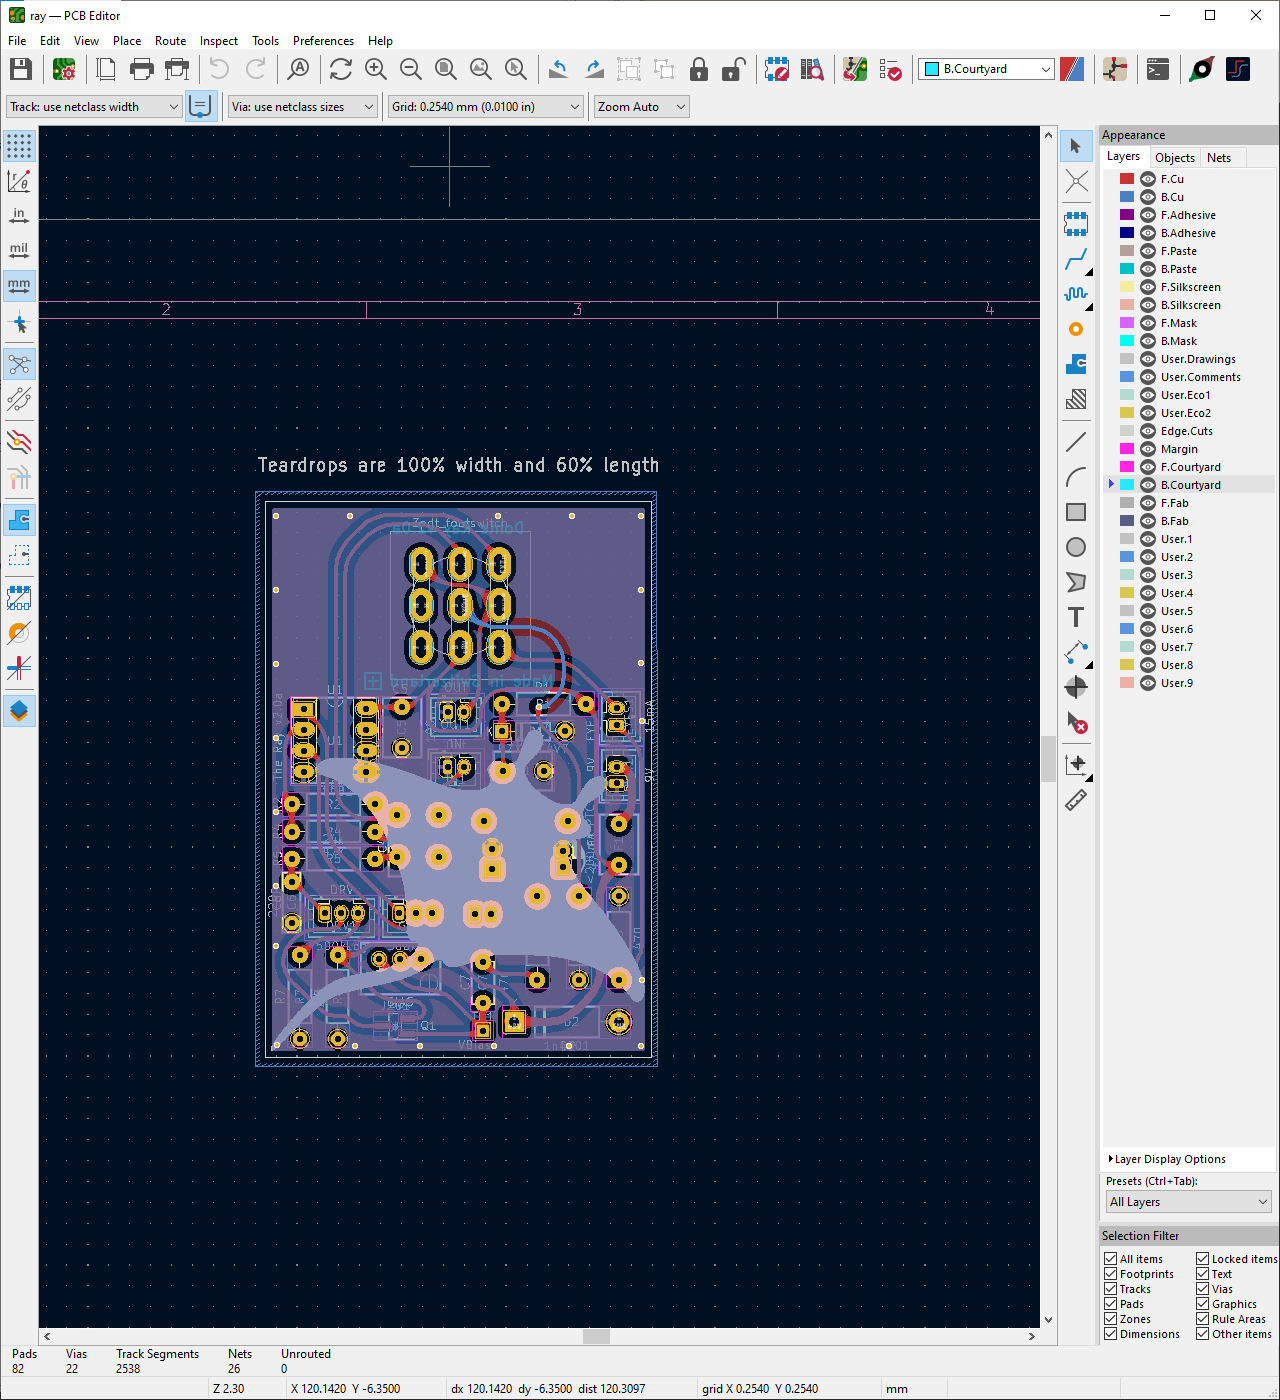Image resolution: width=1280 pixels, height=1400 pixels.
Task: Open the Route menu
Action: [x=170, y=41]
